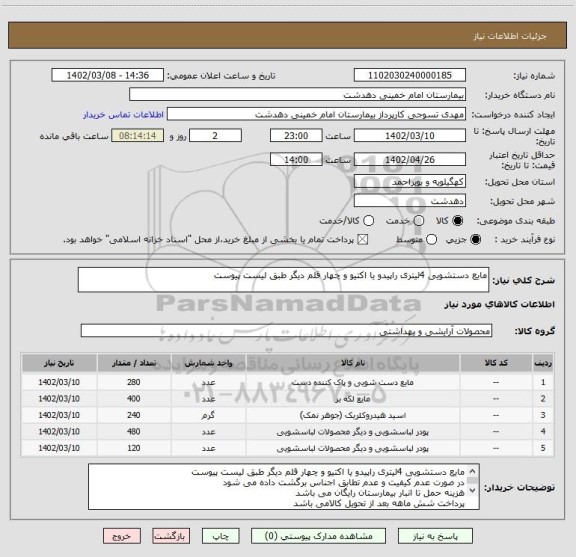The height and width of the screenshot is (557, 576).
Task: Click quantity cell 480
Action: [134, 431]
